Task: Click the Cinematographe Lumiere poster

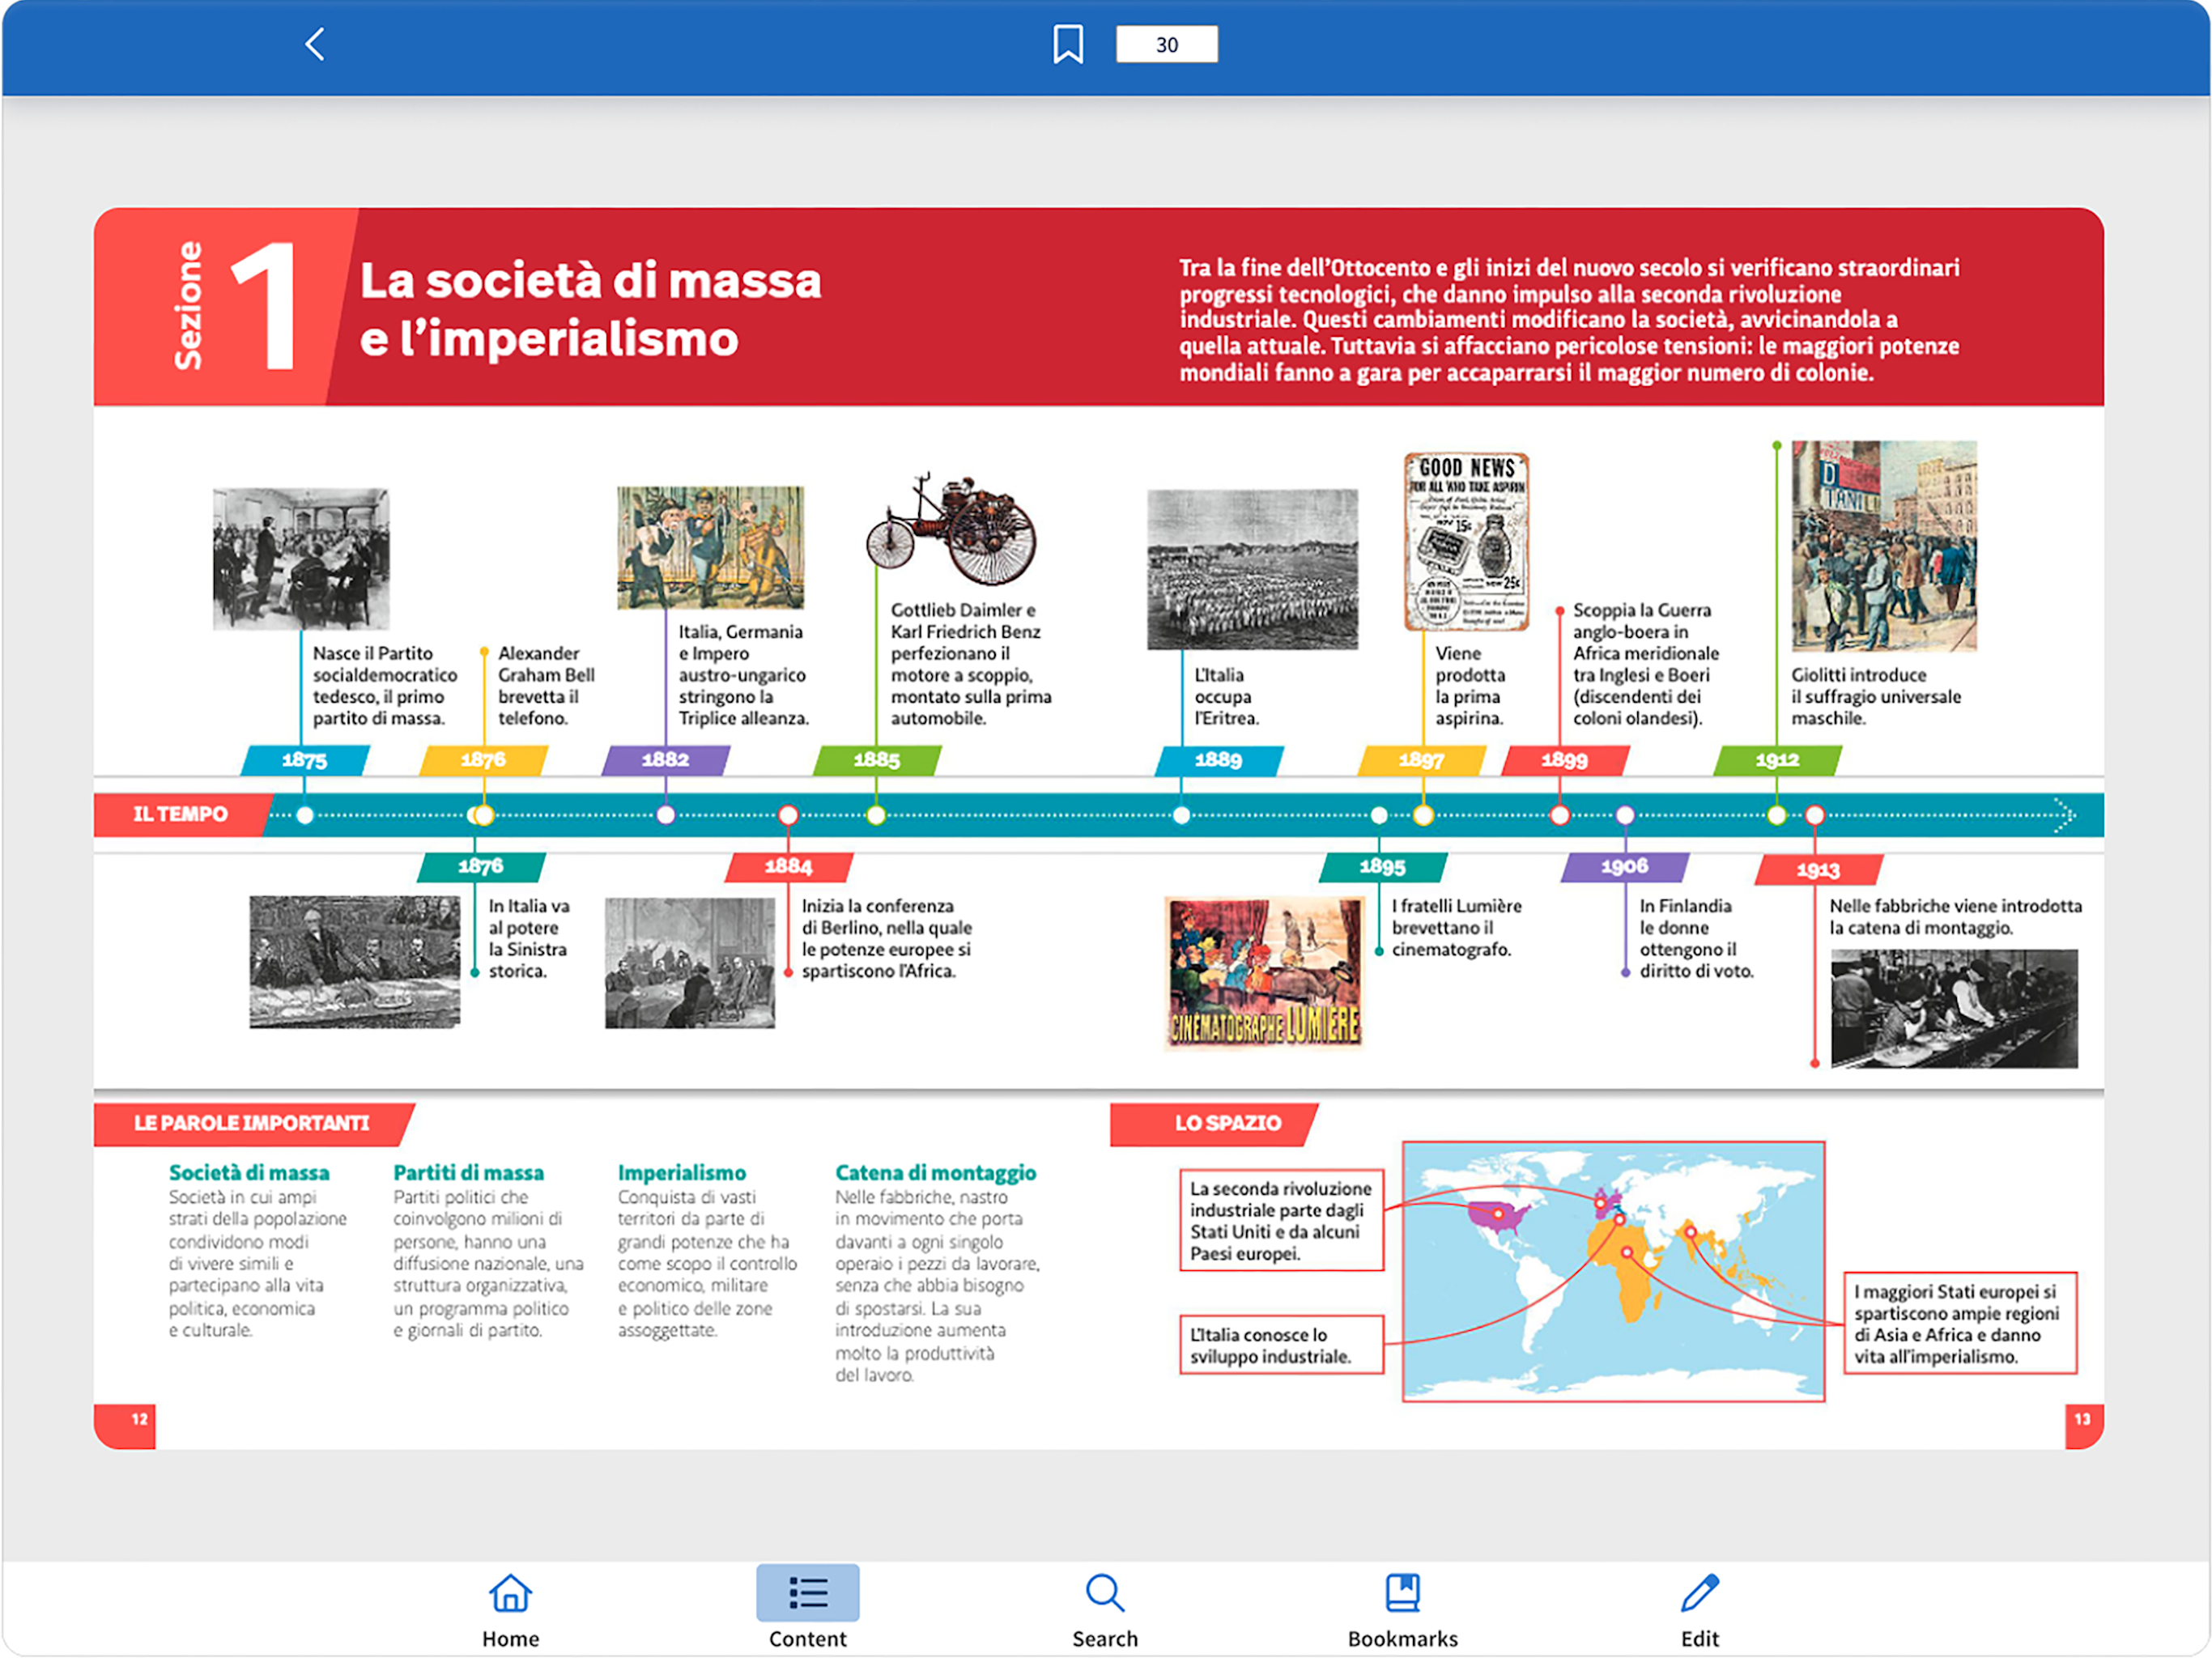Action: [x=1265, y=972]
